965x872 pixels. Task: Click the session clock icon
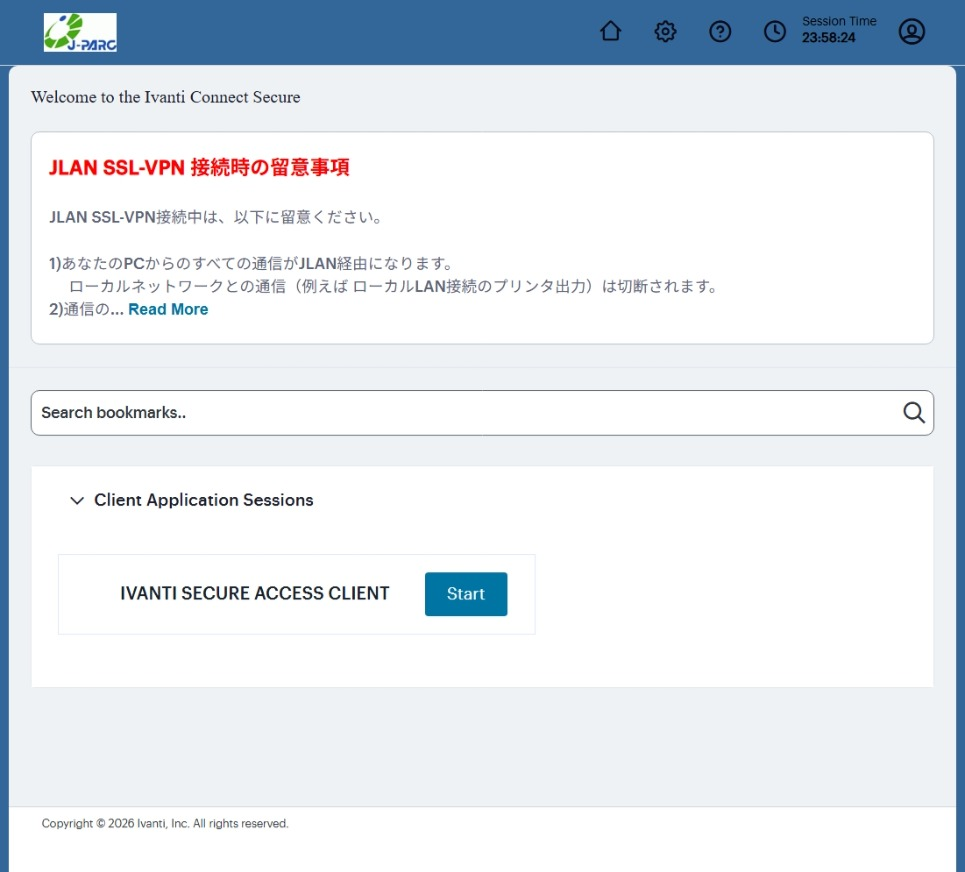(x=775, y=32)
